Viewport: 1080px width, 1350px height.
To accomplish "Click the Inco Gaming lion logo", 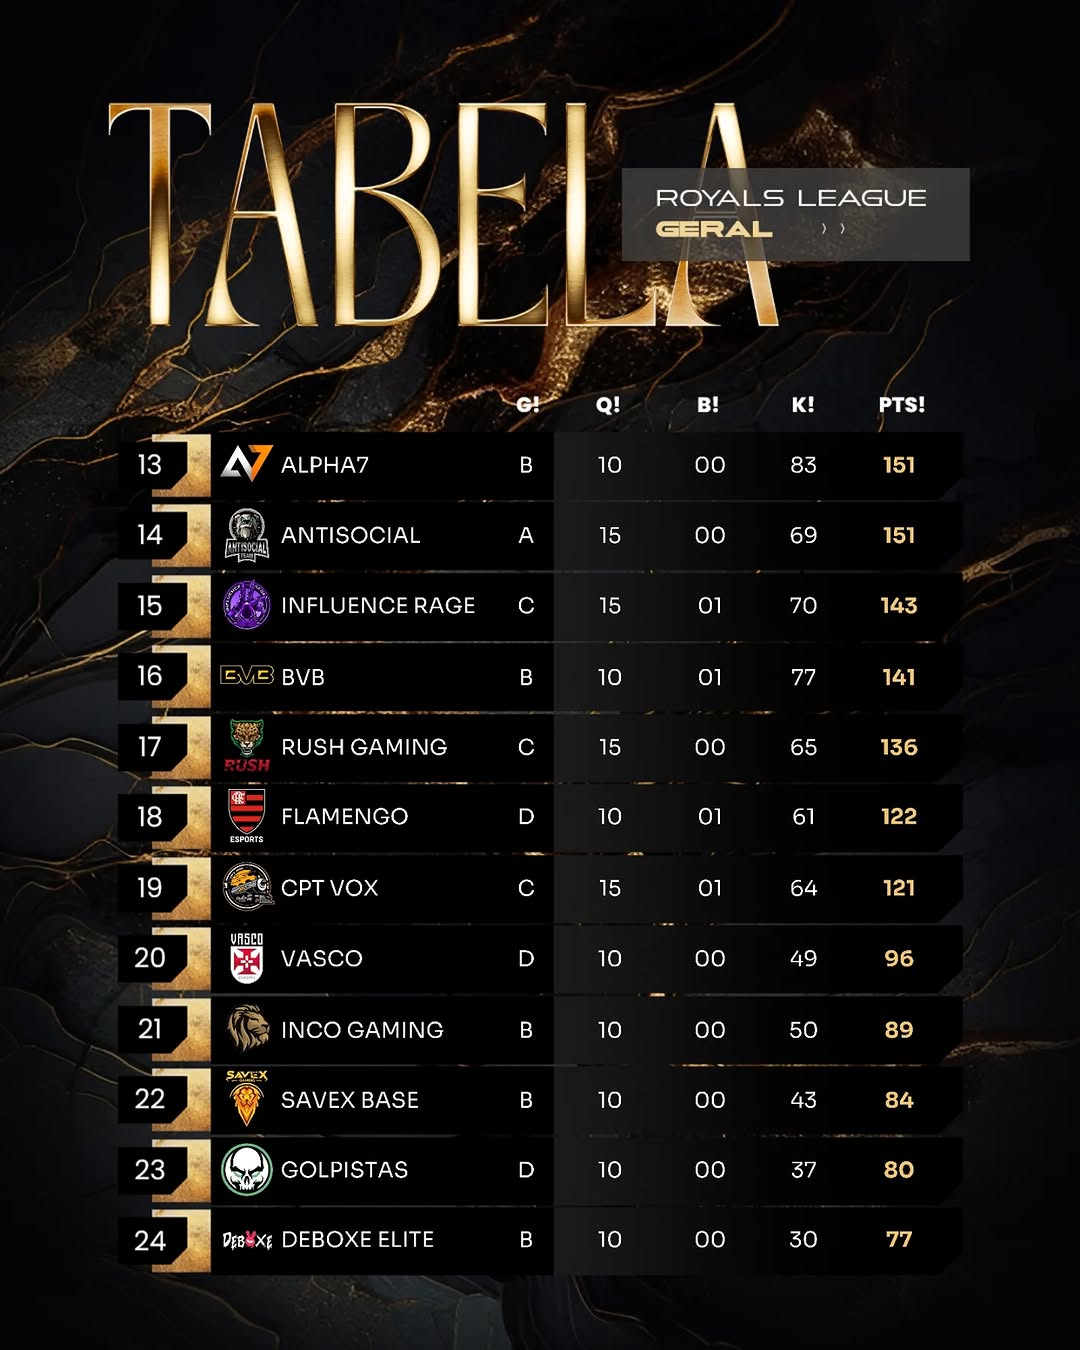I will tap(246, 1029).
